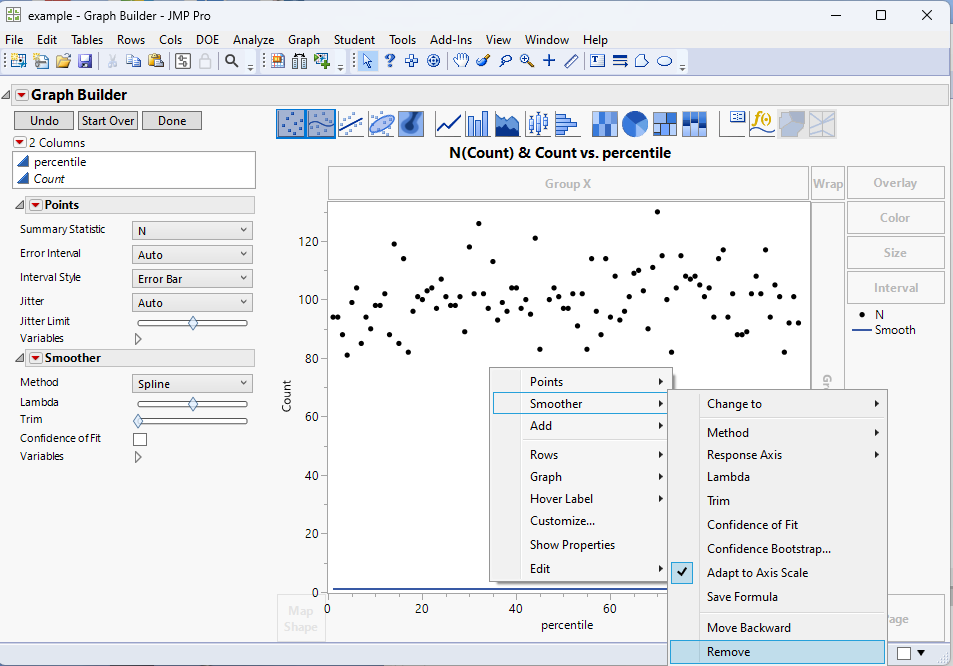Select the Points element icon
Image resolution: width=953 pixels, height=666 pixels.
289,124
